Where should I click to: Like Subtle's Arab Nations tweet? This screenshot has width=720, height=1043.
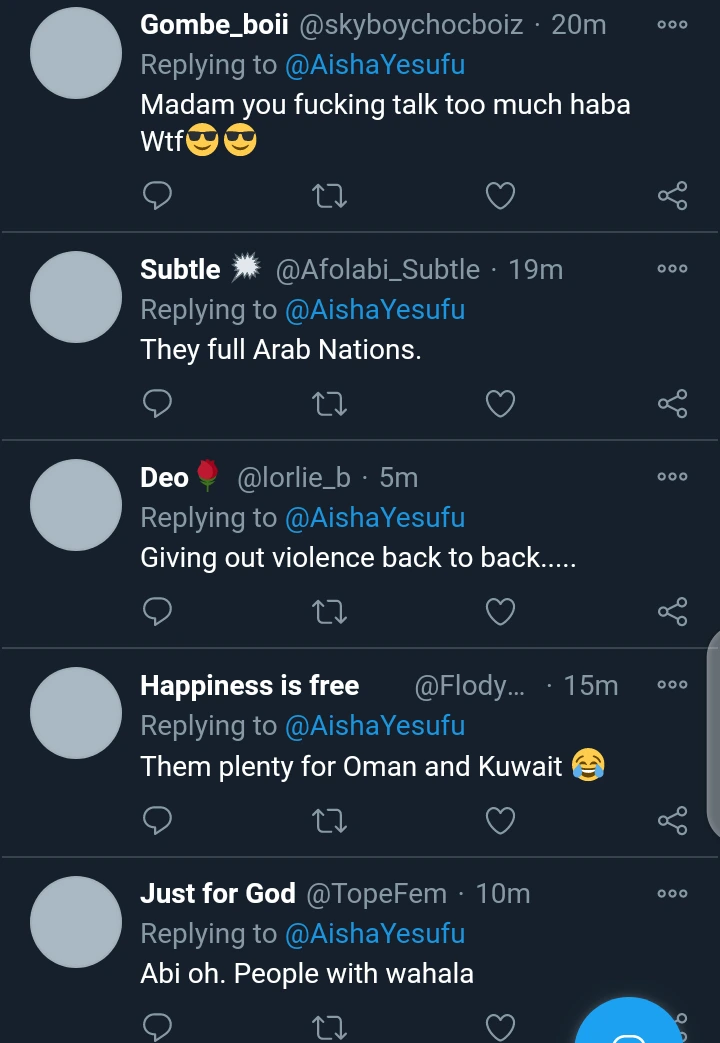500,403
